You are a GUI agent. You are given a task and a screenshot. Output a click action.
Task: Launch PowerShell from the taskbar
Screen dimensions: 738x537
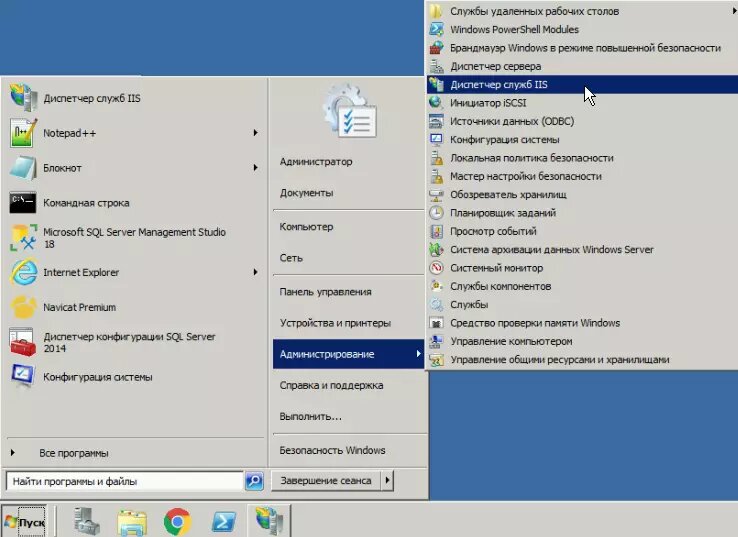[x=224, y=521]
